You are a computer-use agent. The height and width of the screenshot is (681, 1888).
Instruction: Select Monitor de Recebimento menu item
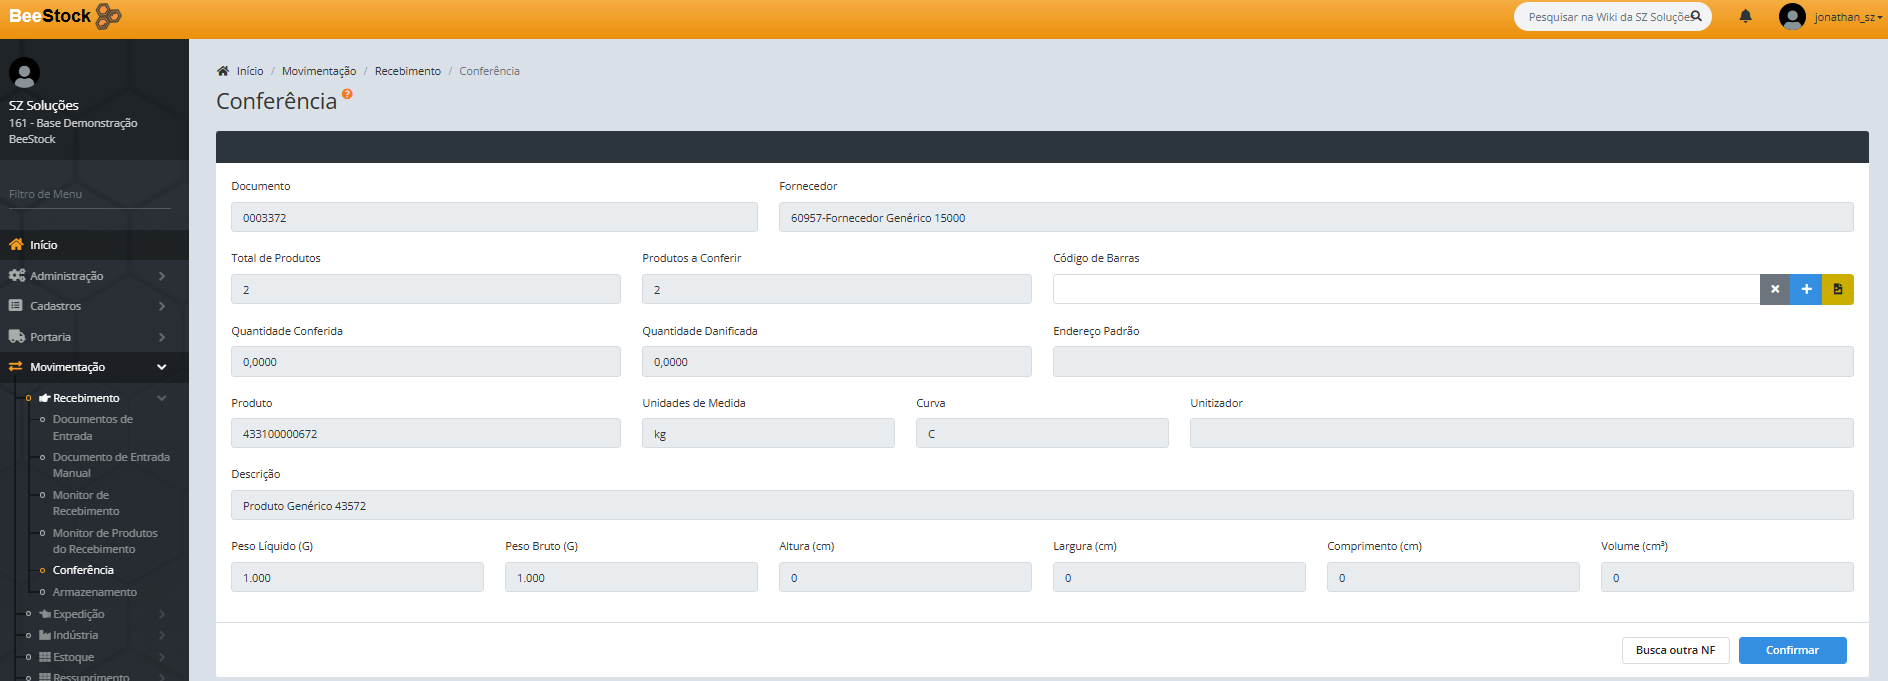pyautogui.click(x=86, y=503)
